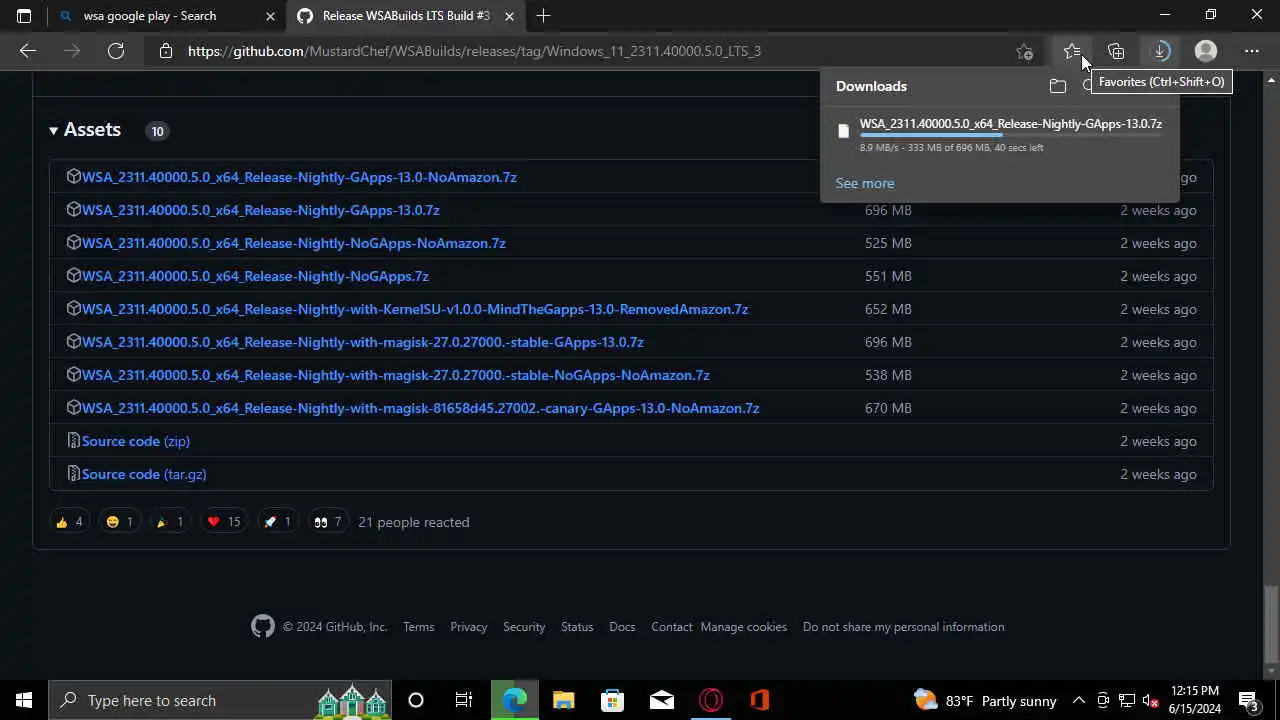This screenshot has width=1280, height=720.
Task: Go back with the browser back arrow
Action: [x=28, y=51]
